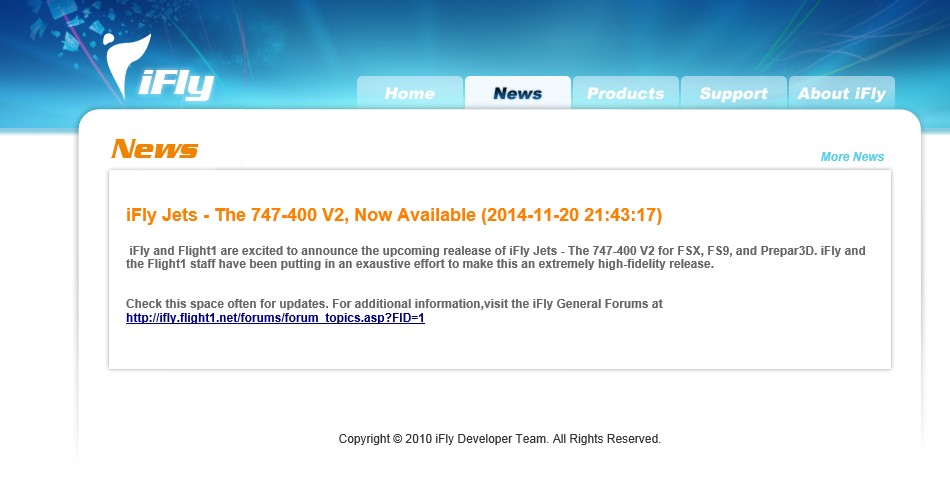Click the orange News section heading
The height and width of the screenshot is (478, 950).
(155, 149)
